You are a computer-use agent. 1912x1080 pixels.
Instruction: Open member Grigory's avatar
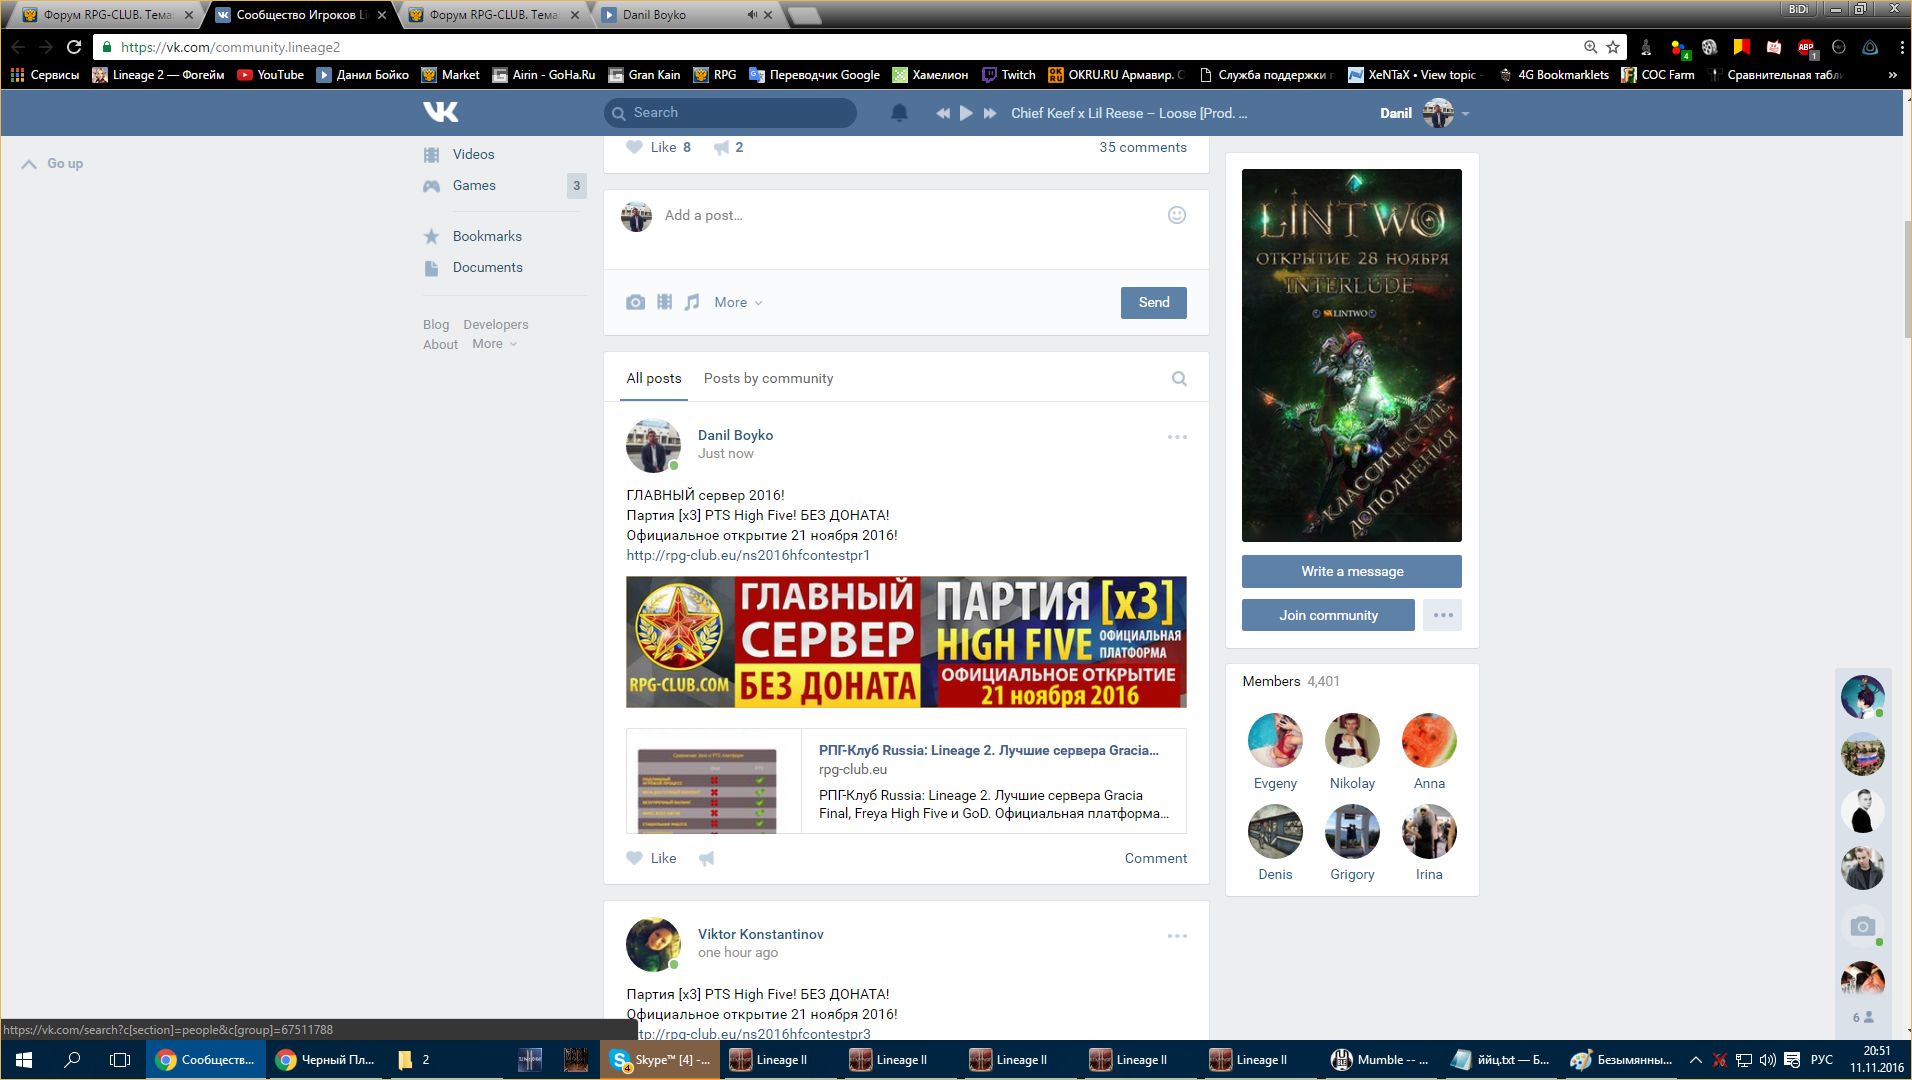(1352, 831)
